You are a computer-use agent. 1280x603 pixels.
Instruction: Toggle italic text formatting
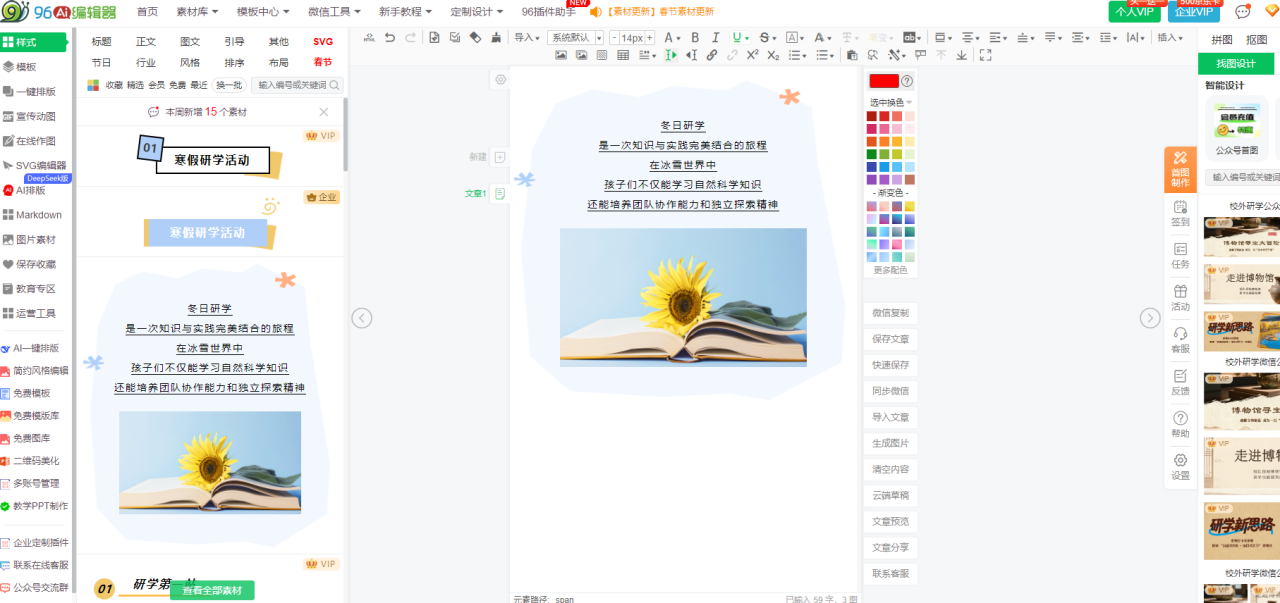point(716,38)
